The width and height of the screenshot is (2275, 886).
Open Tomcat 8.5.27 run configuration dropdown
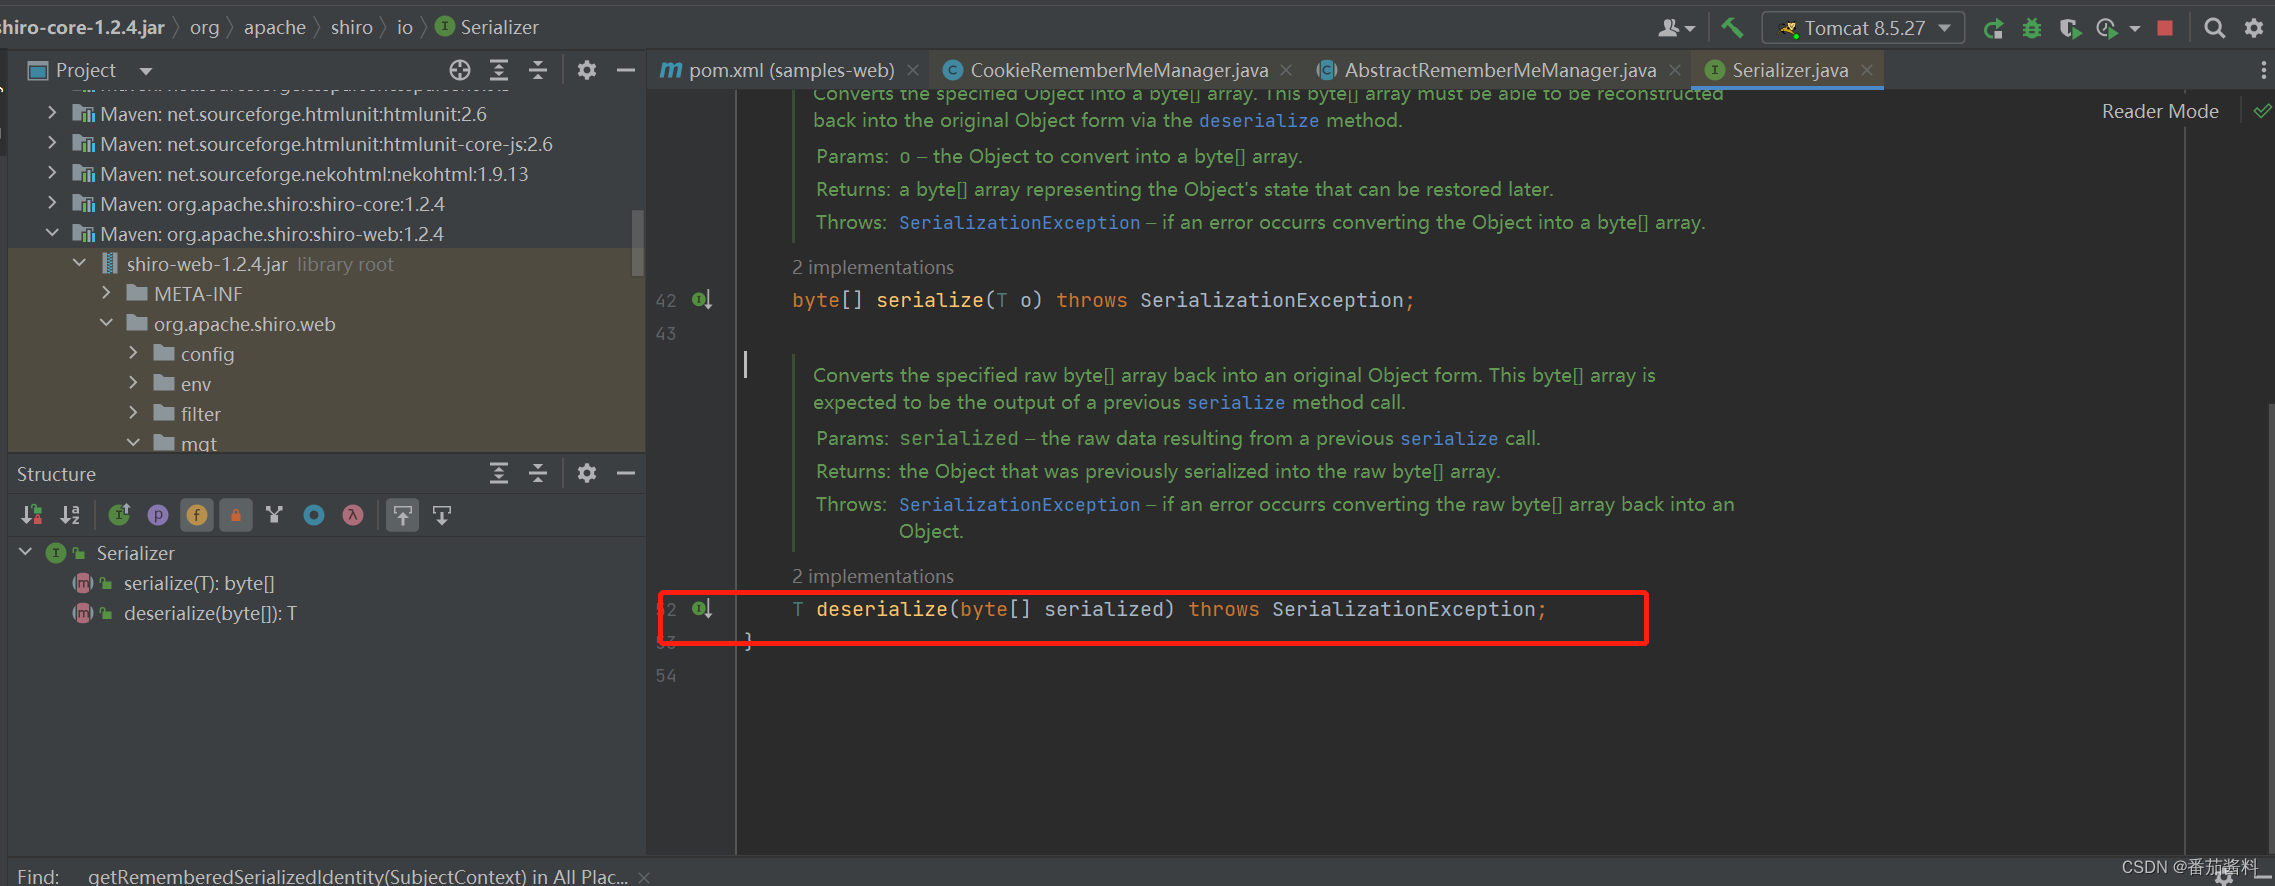pos(1864,28)
